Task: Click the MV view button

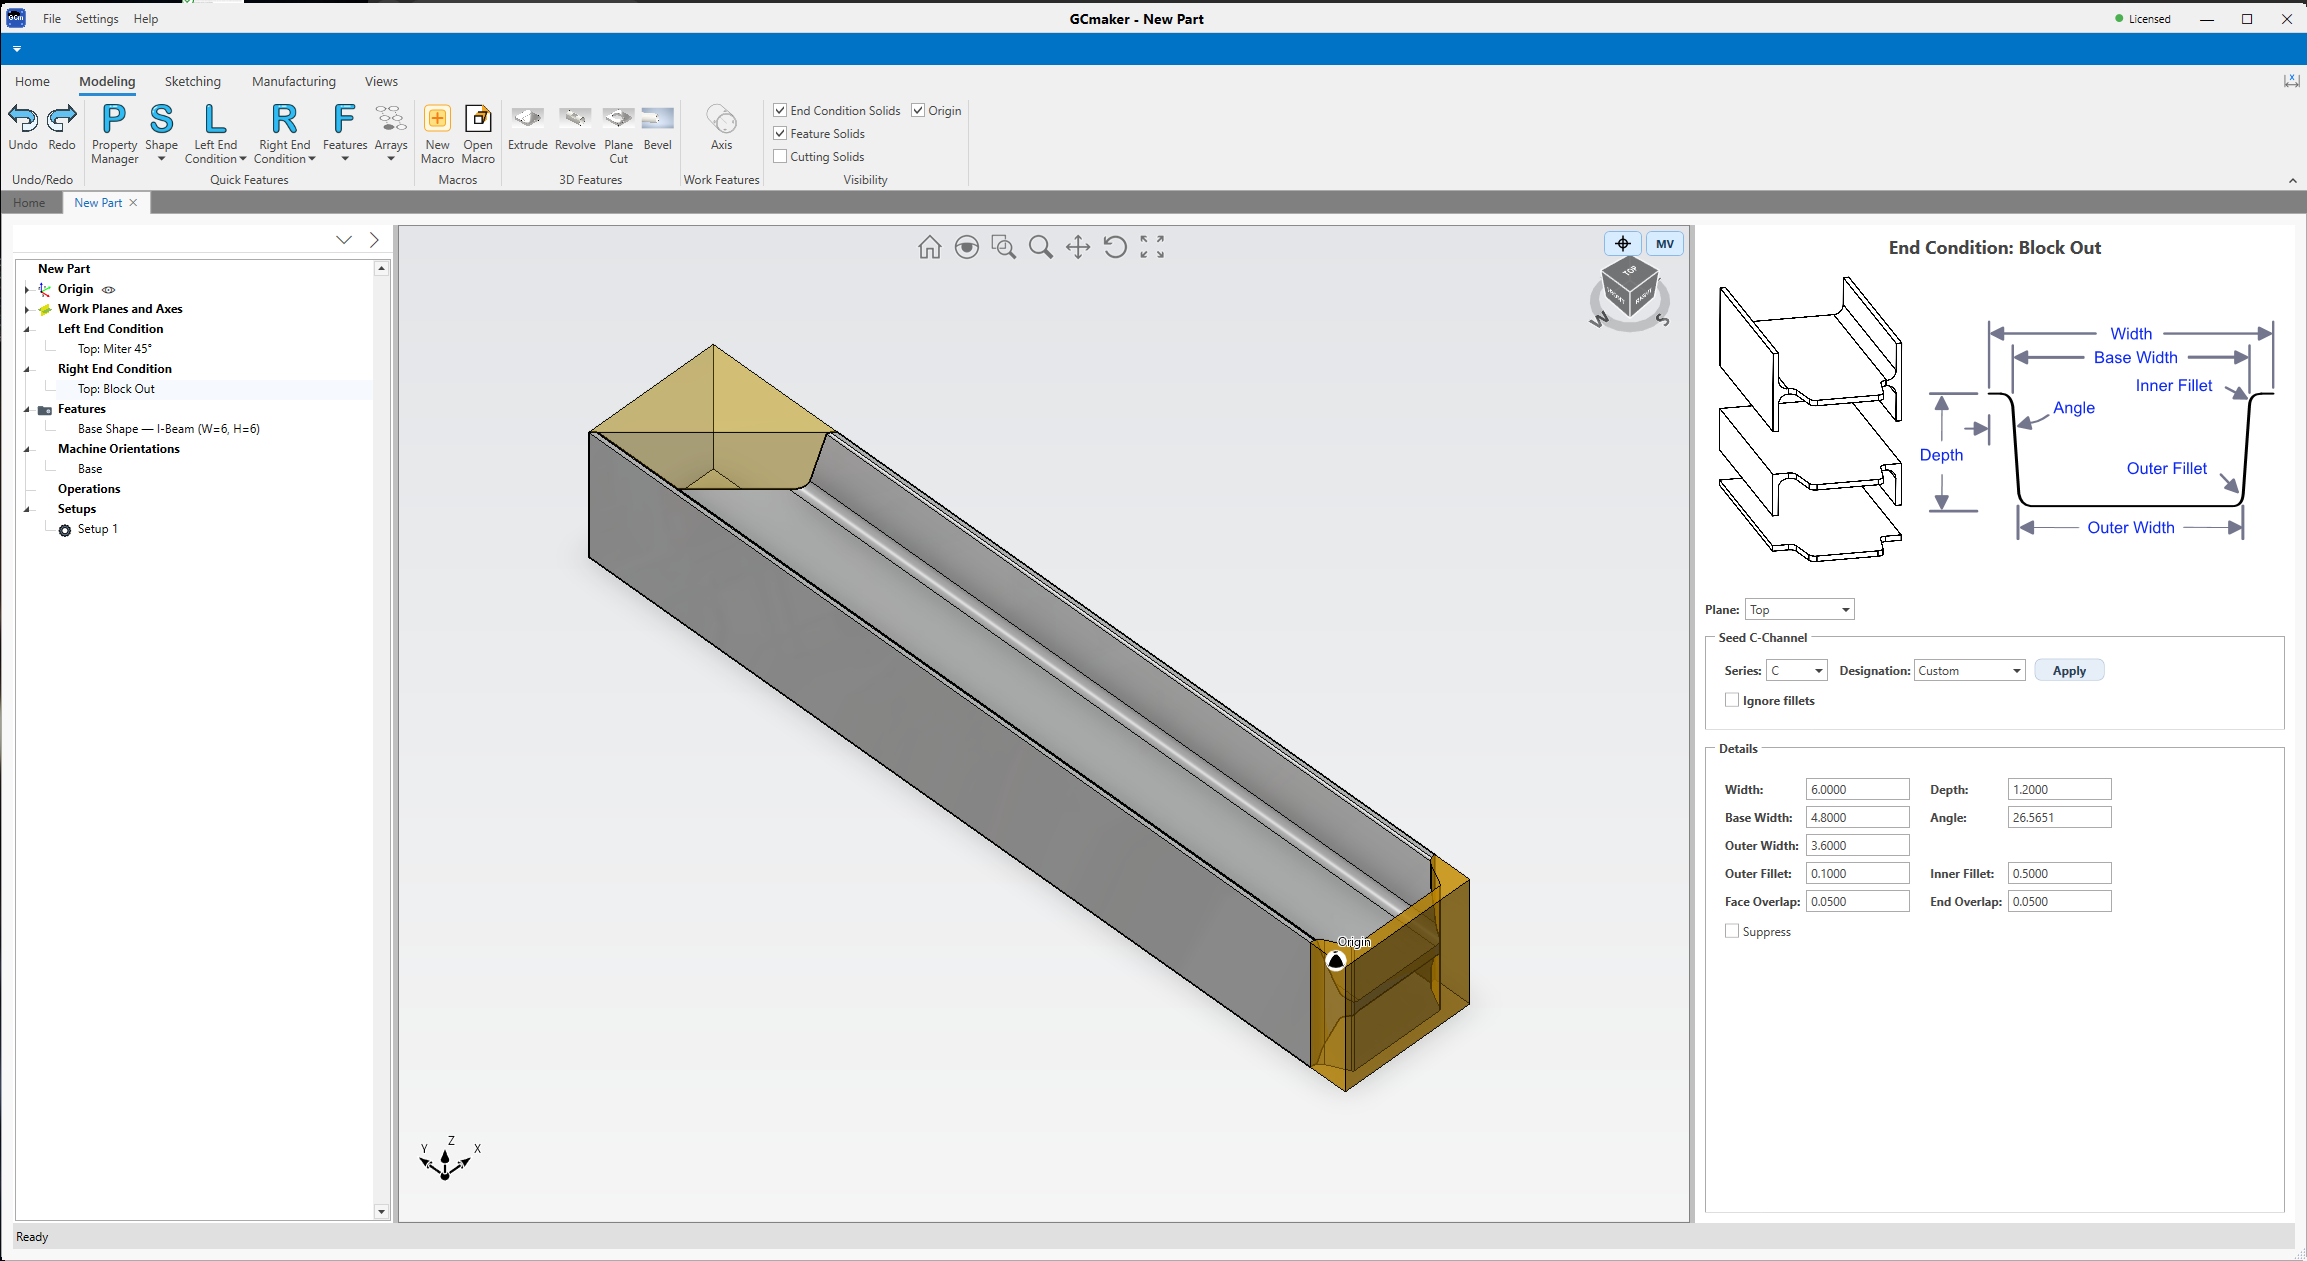Action: pyautogui.click(x=1664, y=243)
